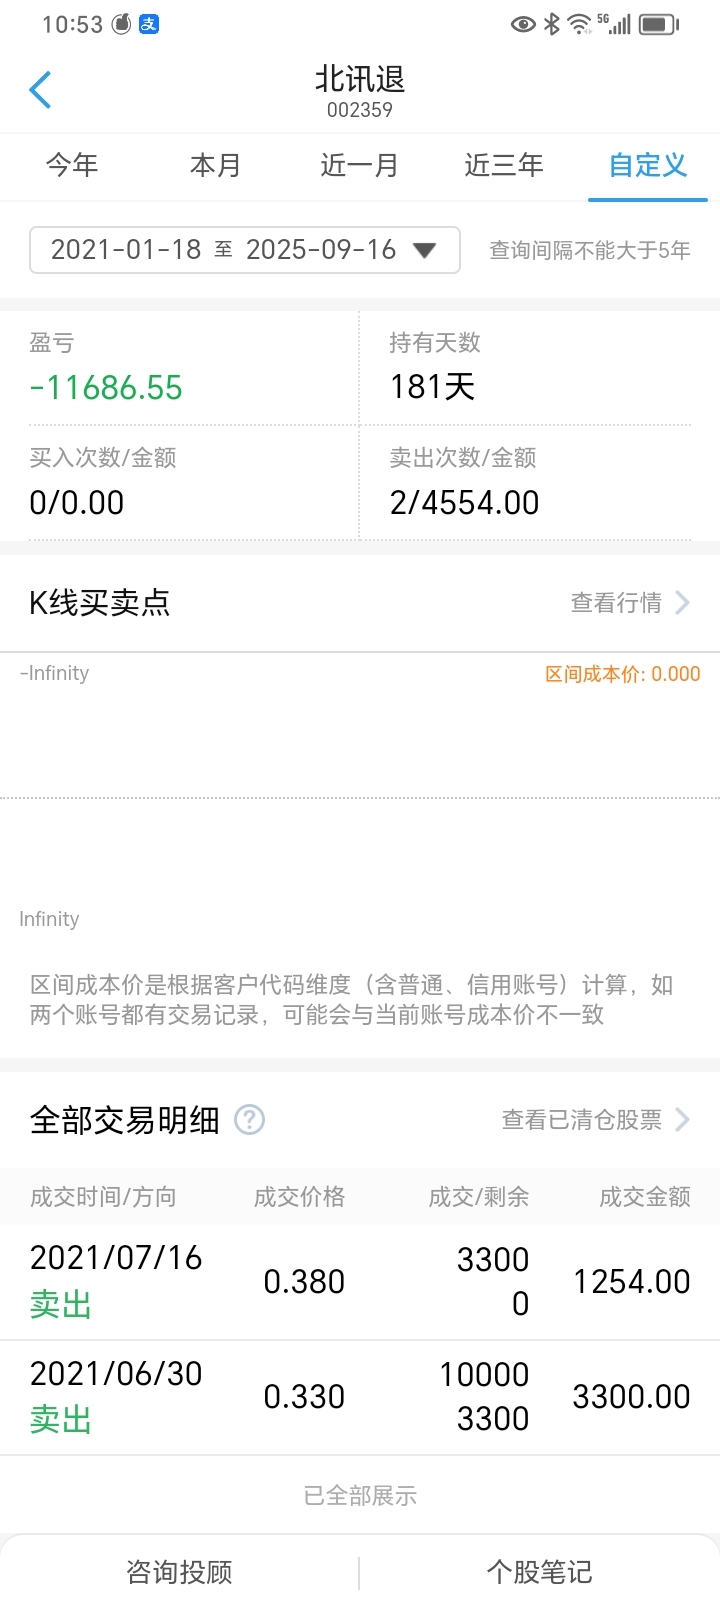Open help icon next to 全部交易明细
Screen dimensions: 720x1612
(249, 1119)
